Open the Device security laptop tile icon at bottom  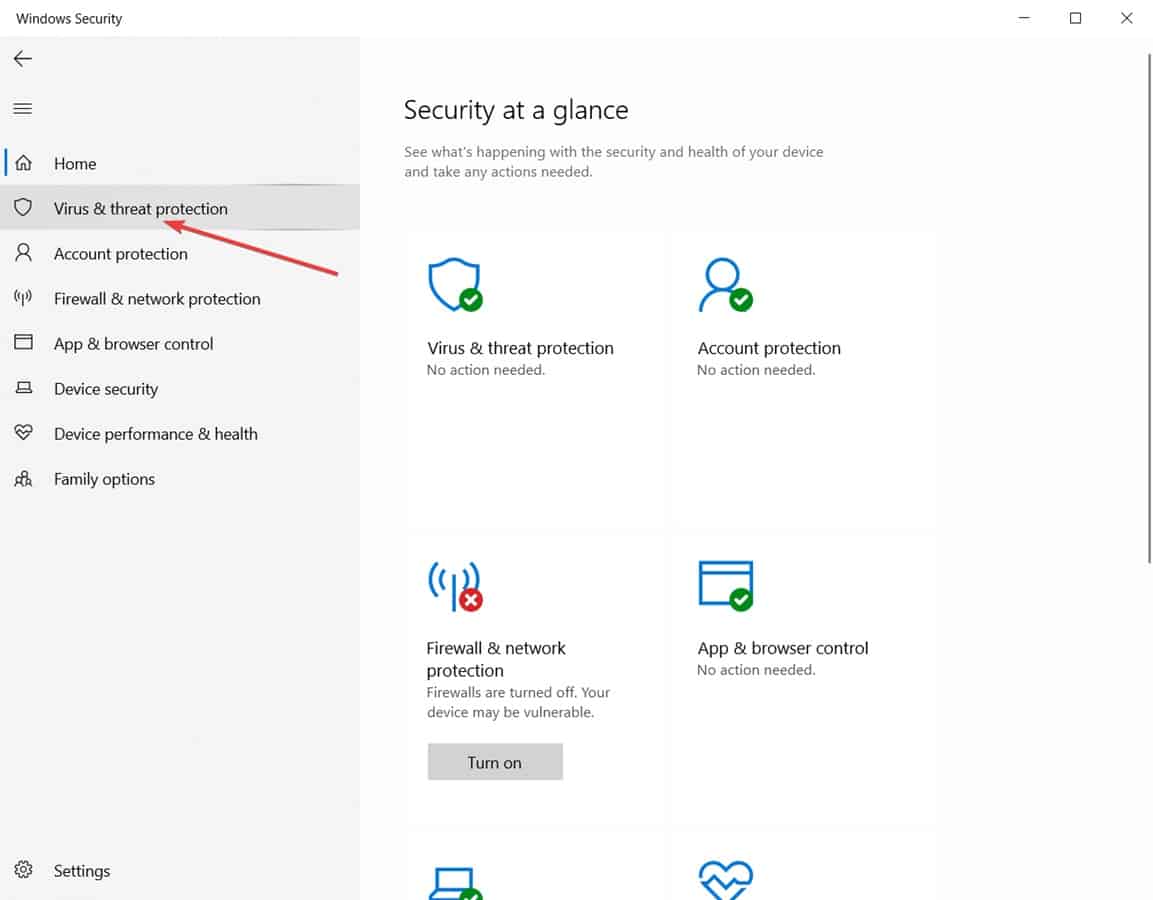pos(455,883)
